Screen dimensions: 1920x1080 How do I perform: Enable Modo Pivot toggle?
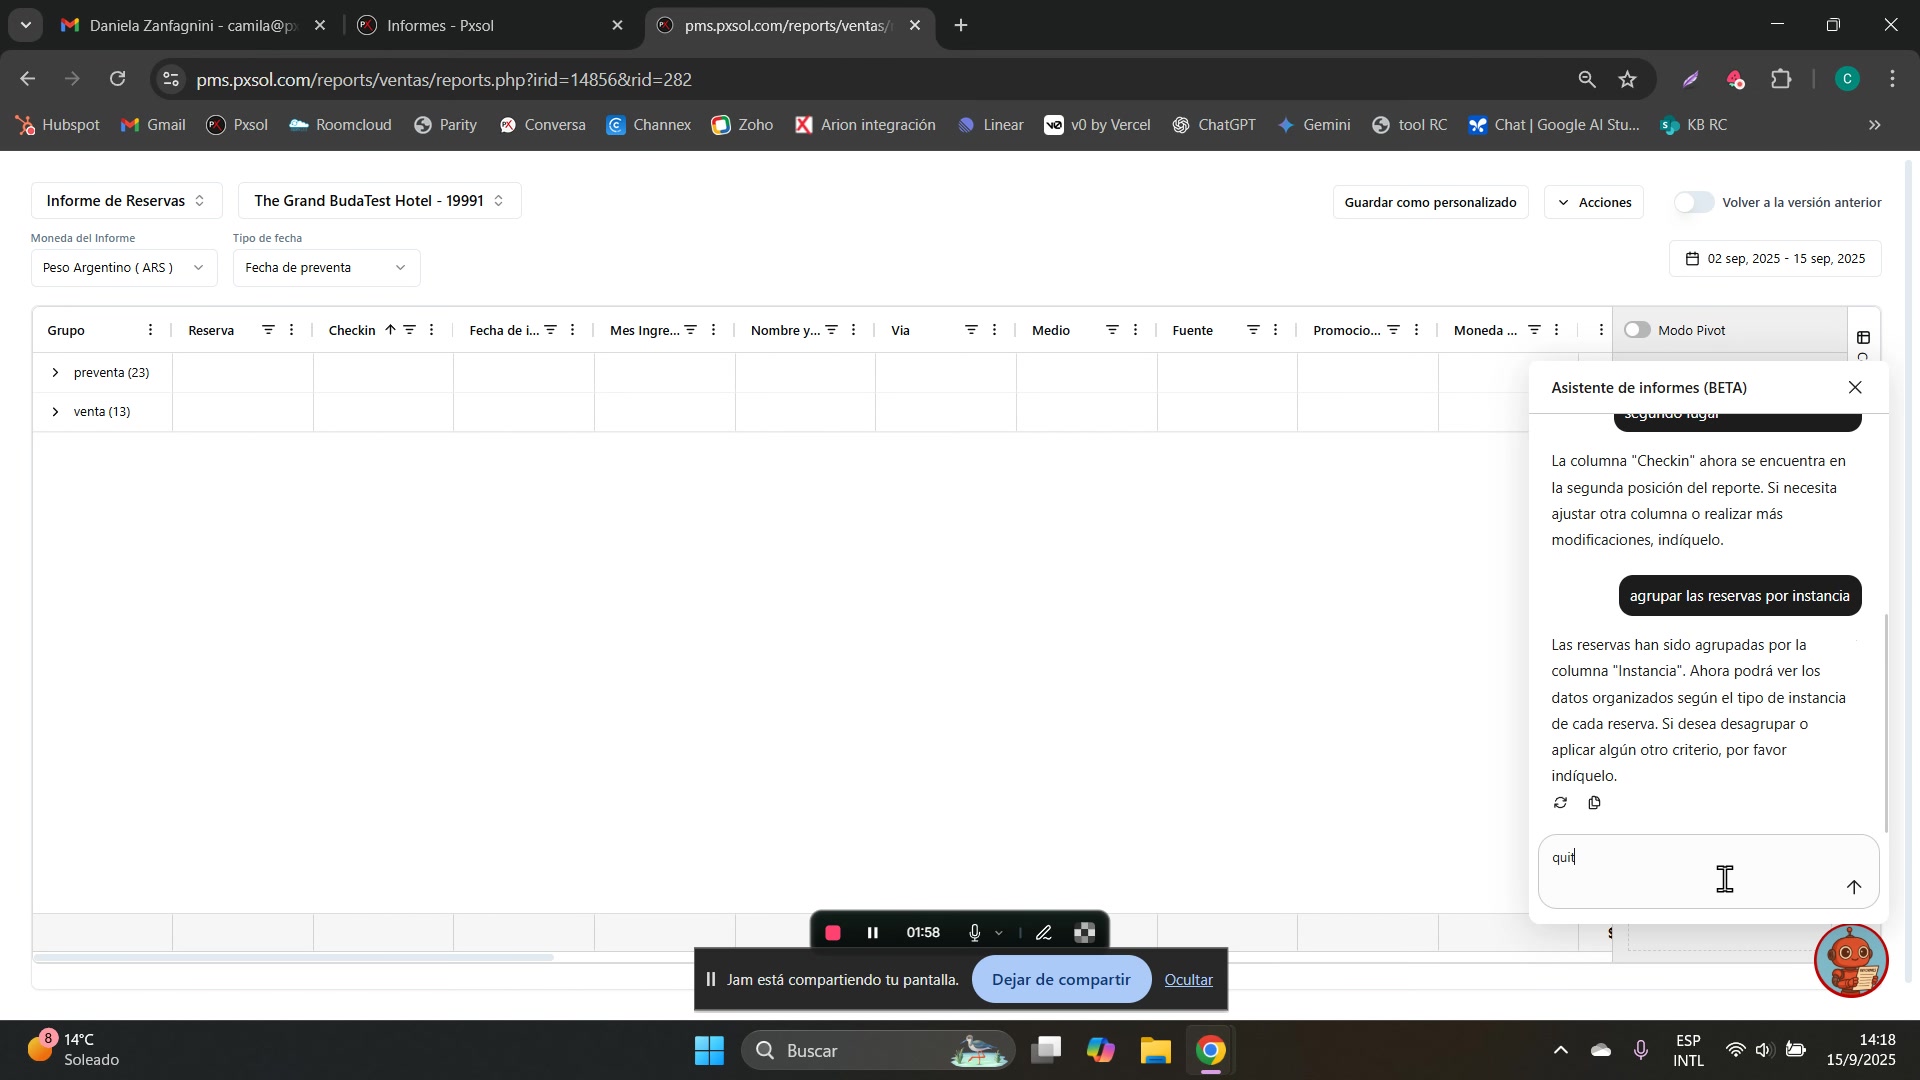[1637, 330]
